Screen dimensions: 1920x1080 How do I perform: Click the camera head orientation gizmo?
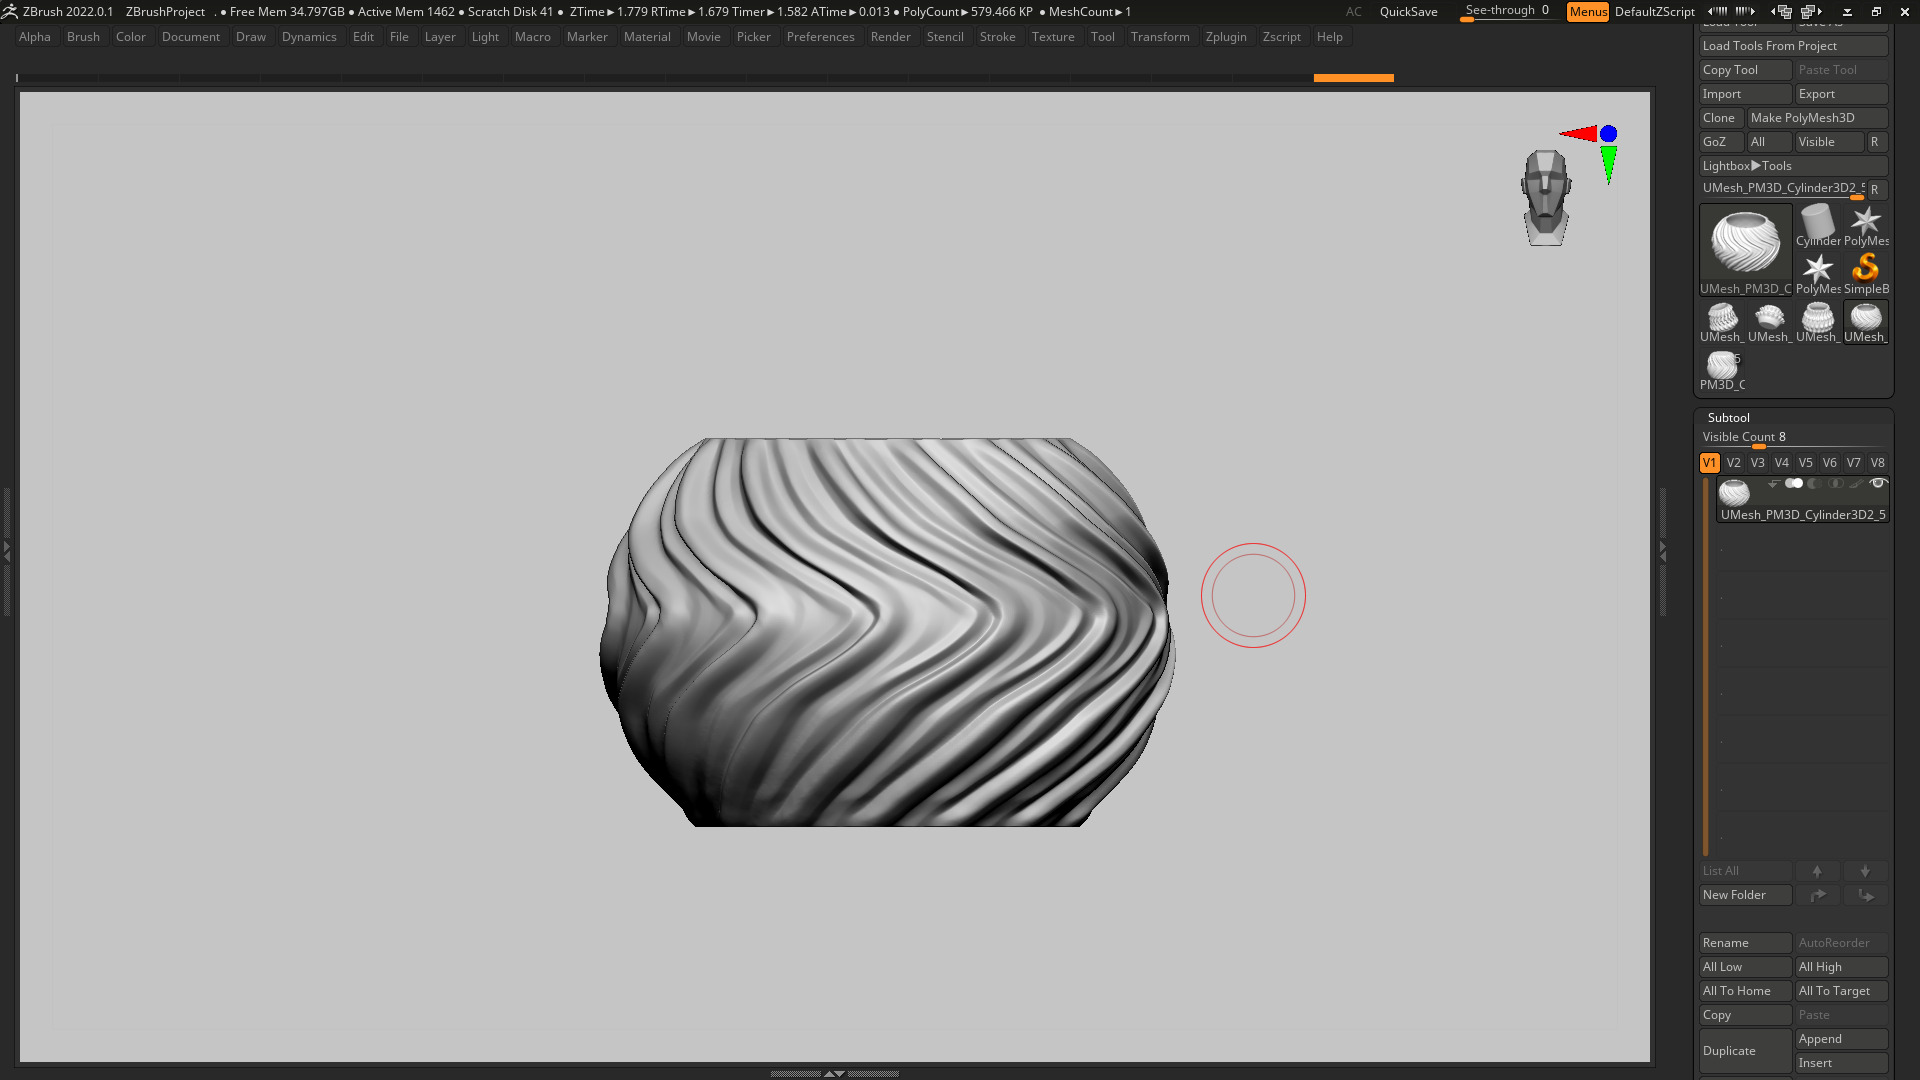click(1546, 197)
